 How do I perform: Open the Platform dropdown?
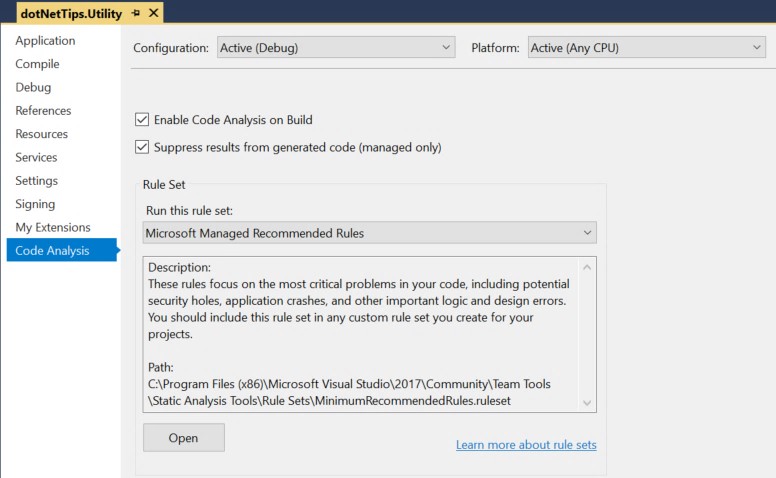(646, 47)
